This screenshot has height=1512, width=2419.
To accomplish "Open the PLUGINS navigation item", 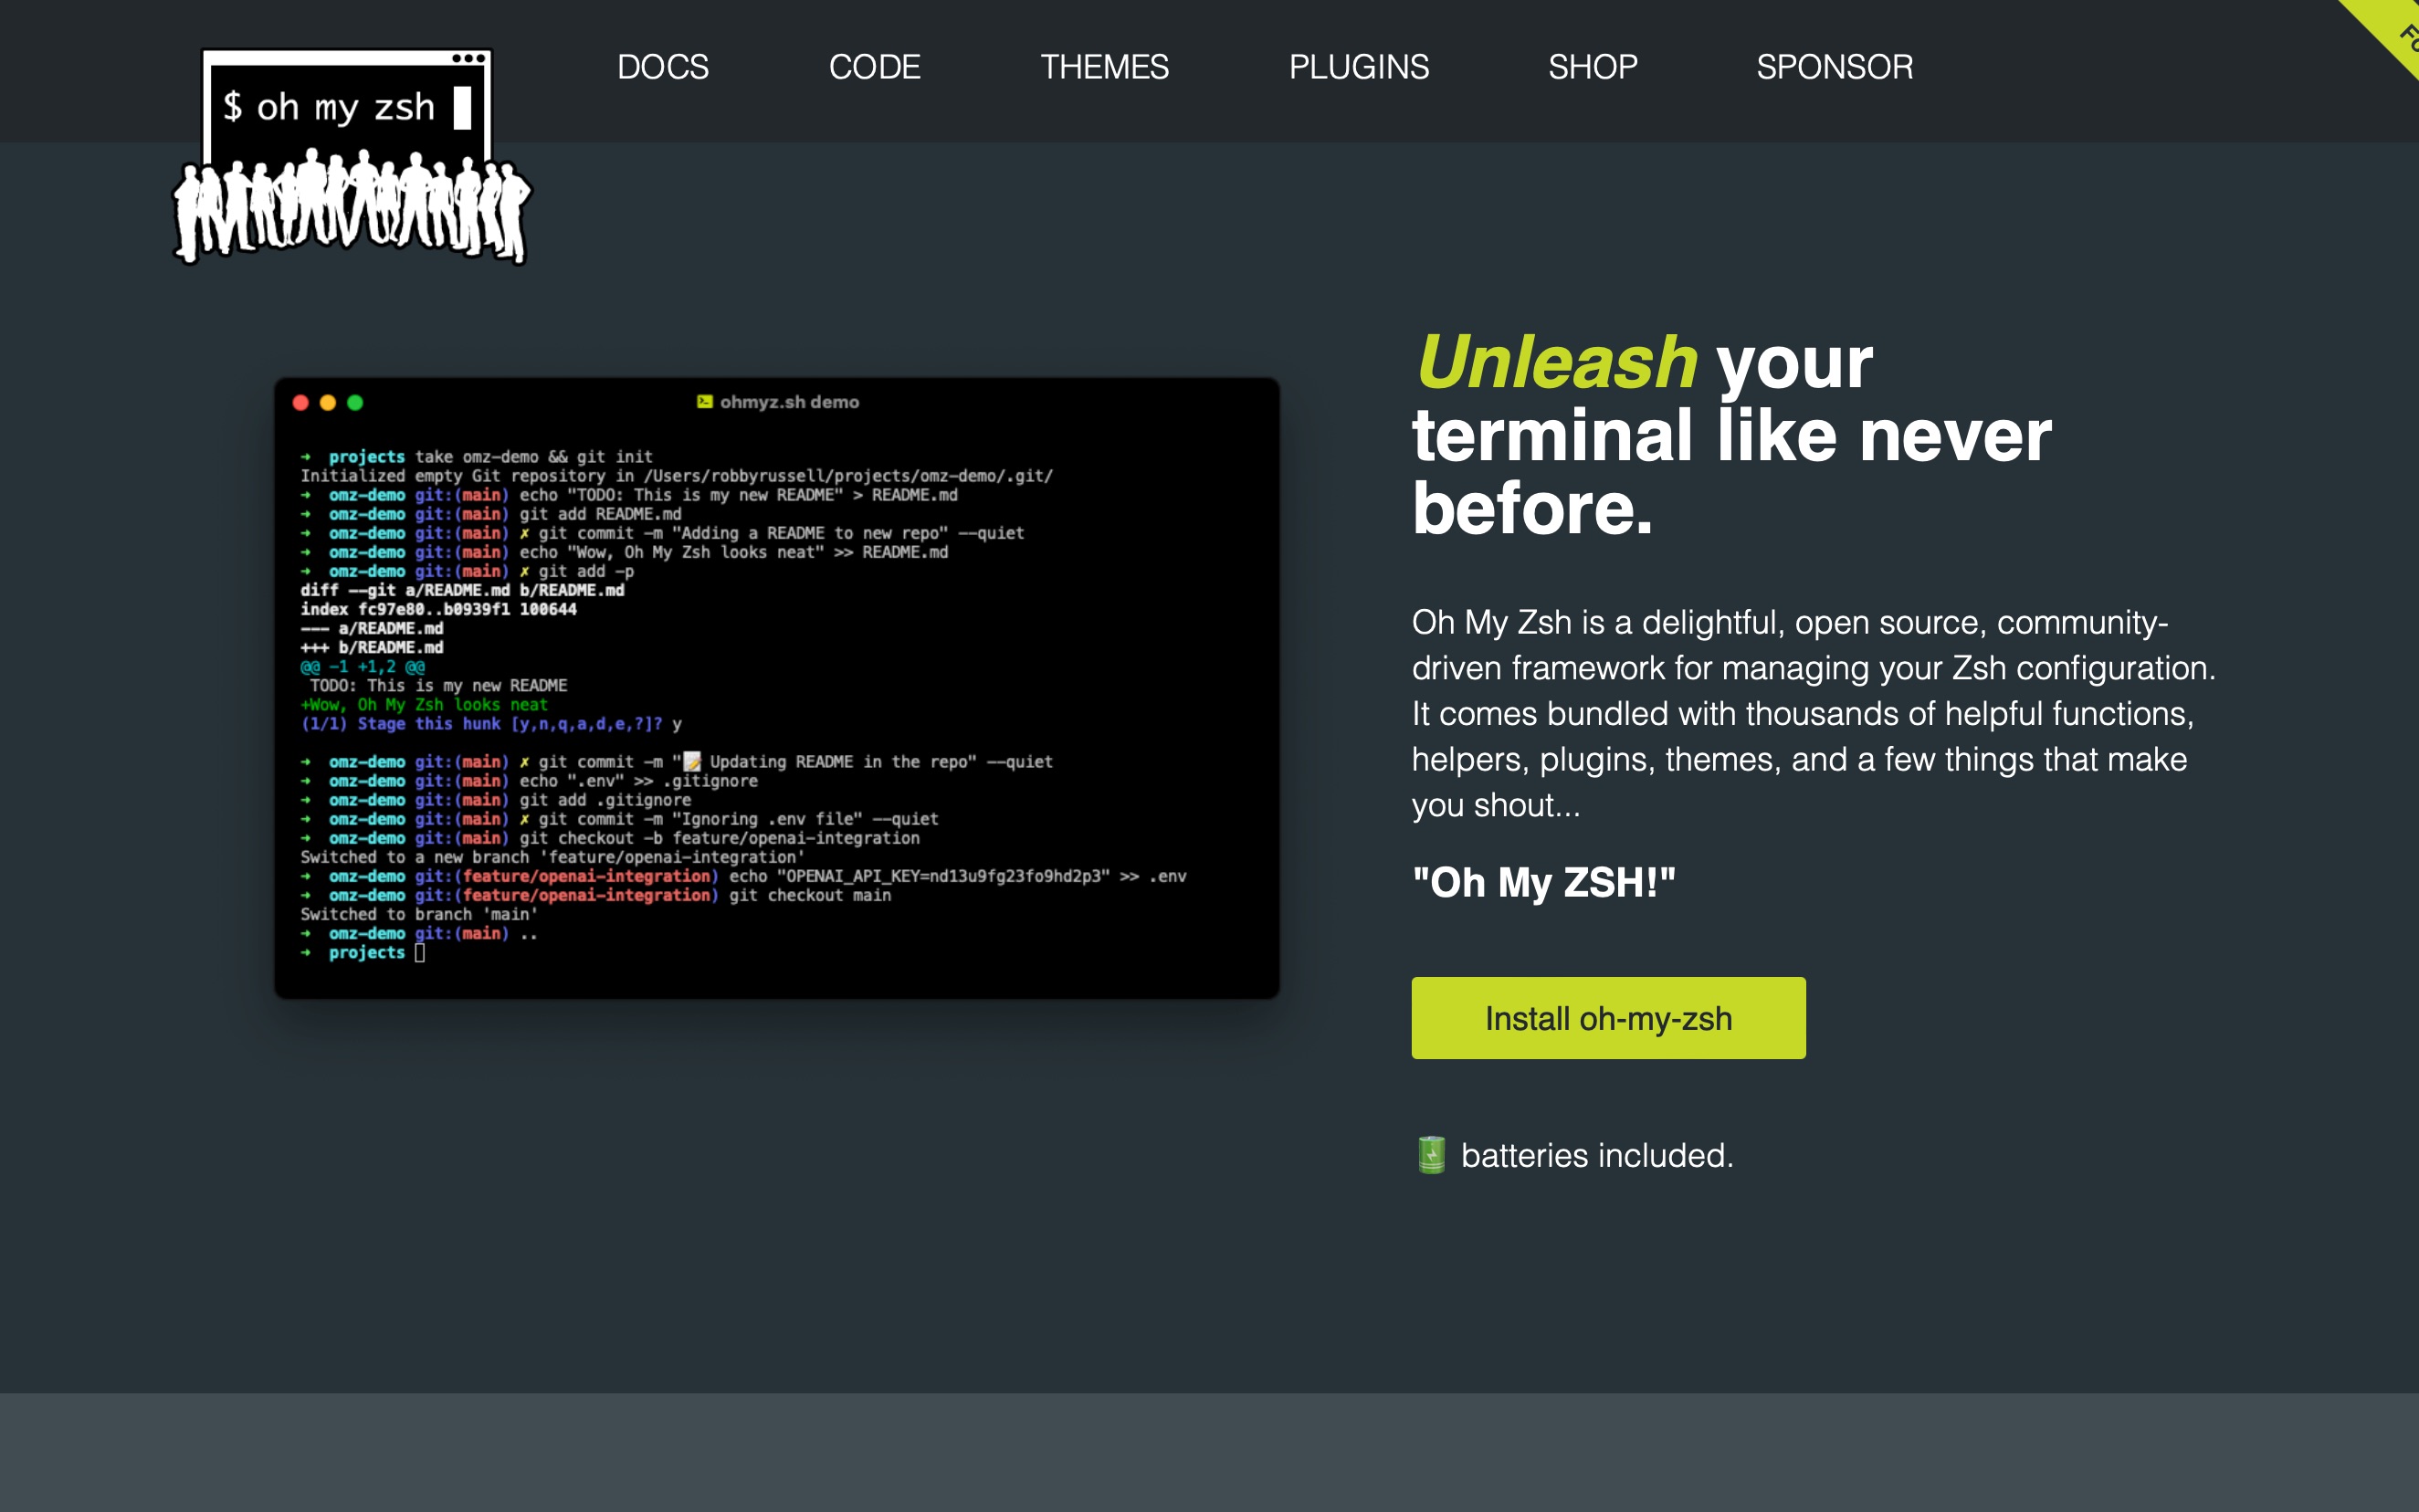I will pyautogui.click(x=1358, y=67).
